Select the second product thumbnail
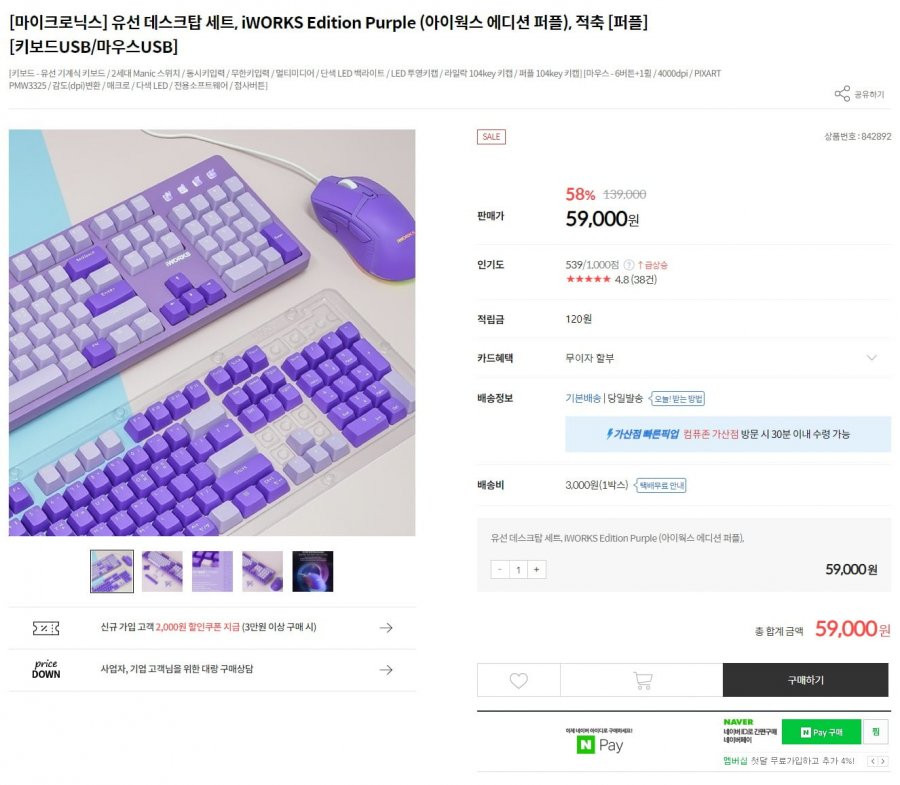The width and height of the screenshot is (900, 785). pos(162,571)
